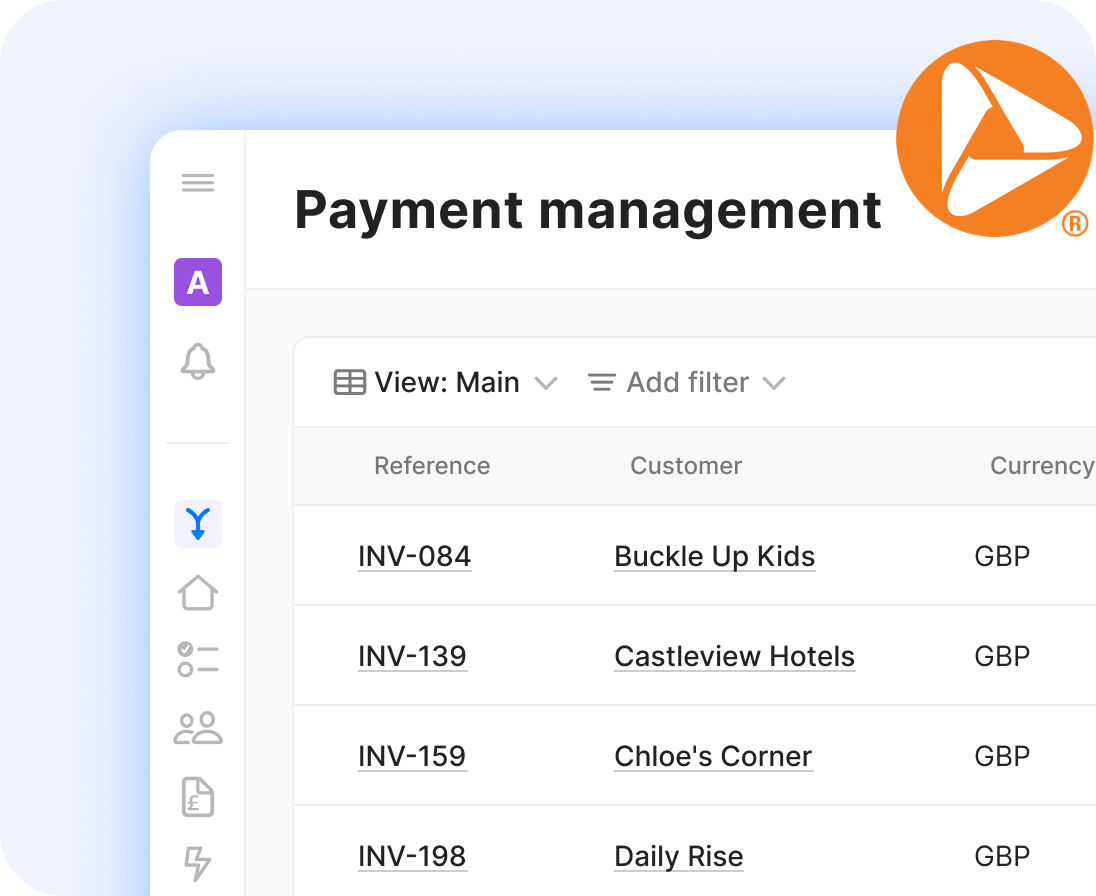
Task: Select the purple A workspace icon
Action: coord(198,283)
